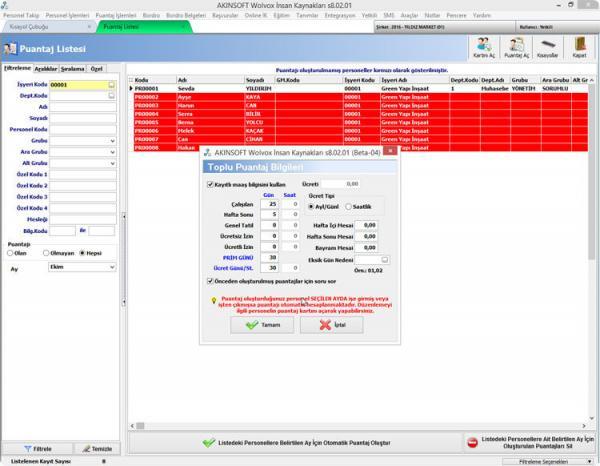Close the Toplu Puantaj dialog window
600x466 pixels.
390,151
